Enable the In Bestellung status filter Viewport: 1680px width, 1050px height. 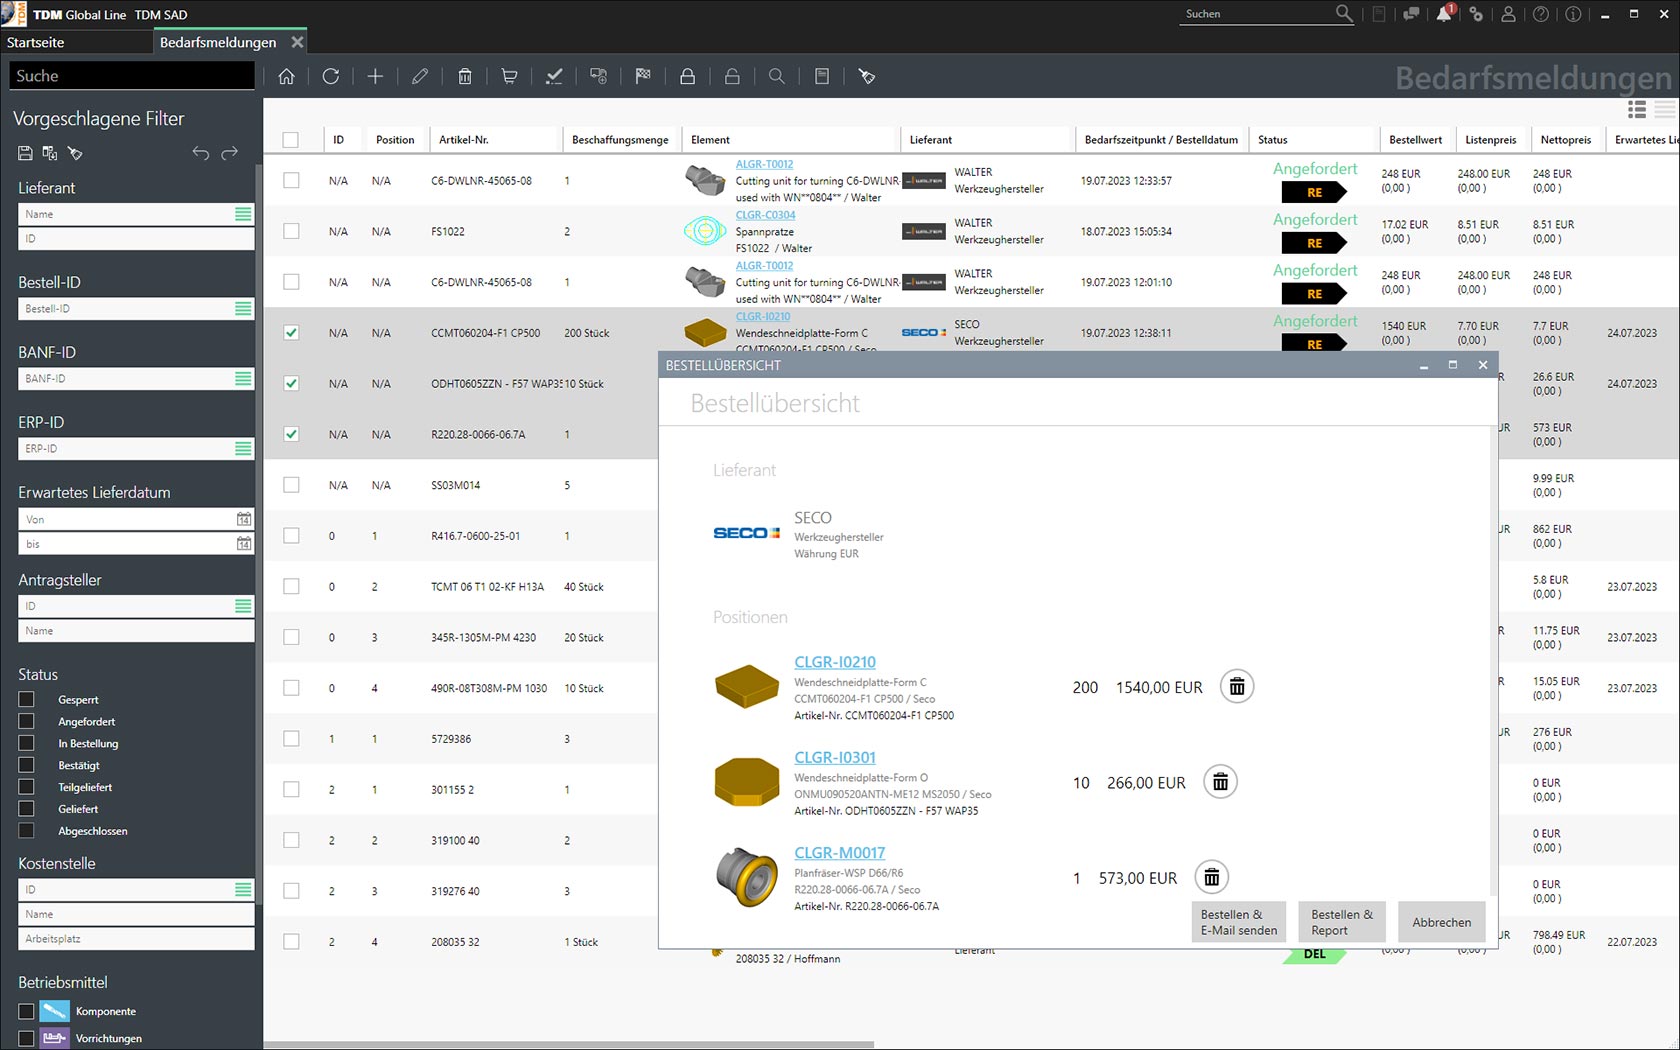pyautogui.click(x=26, y=743)
